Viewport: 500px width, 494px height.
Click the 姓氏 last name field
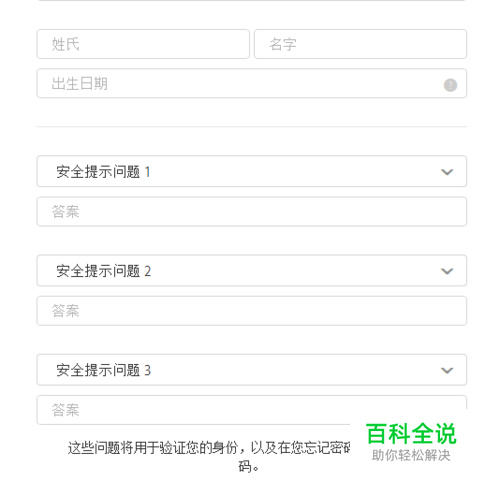[x=143, y=44]
